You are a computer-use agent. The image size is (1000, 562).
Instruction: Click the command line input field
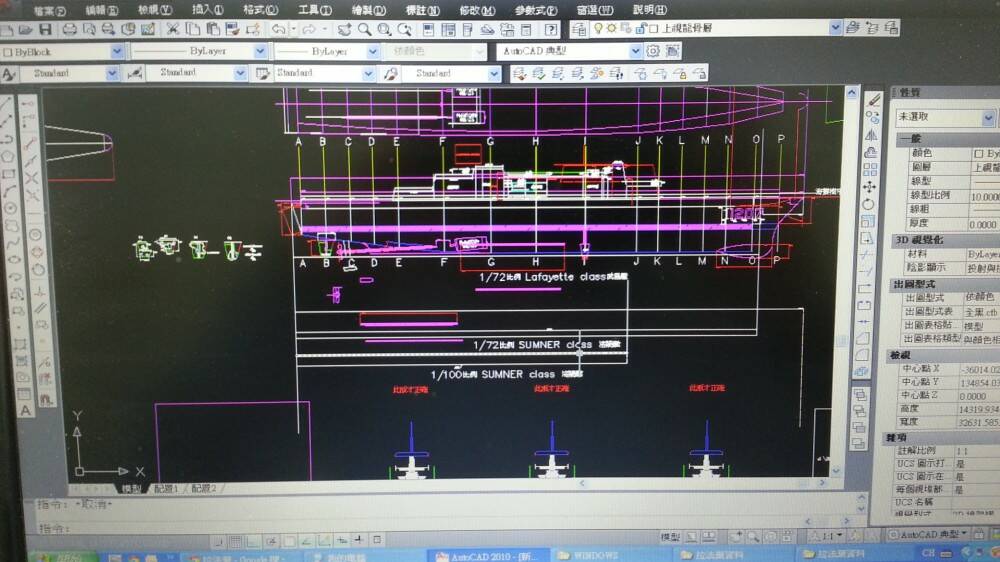(300, 527)
